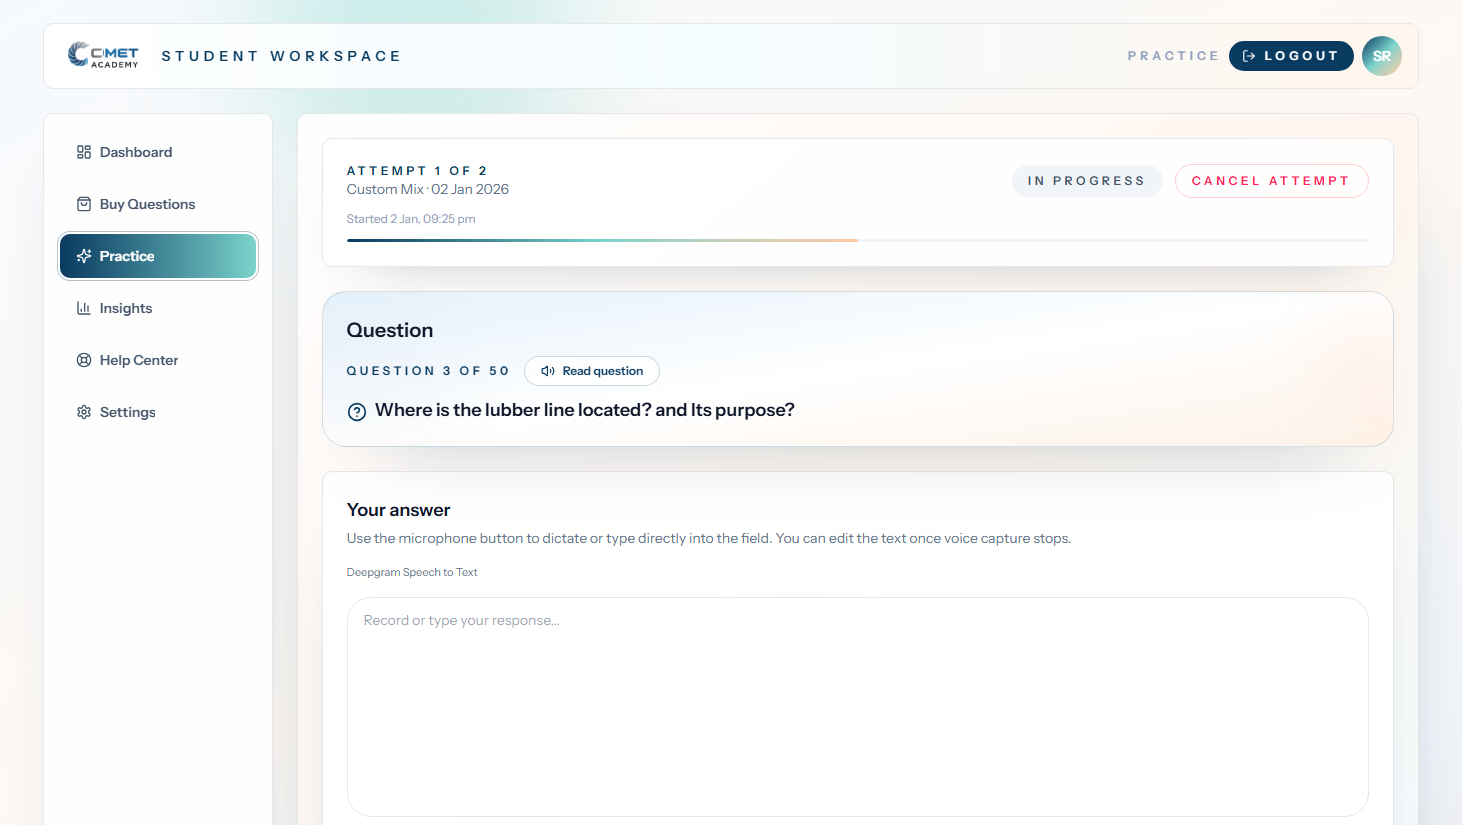
Task: Click the attempt progress bar
Action: [x=857, y=240]
